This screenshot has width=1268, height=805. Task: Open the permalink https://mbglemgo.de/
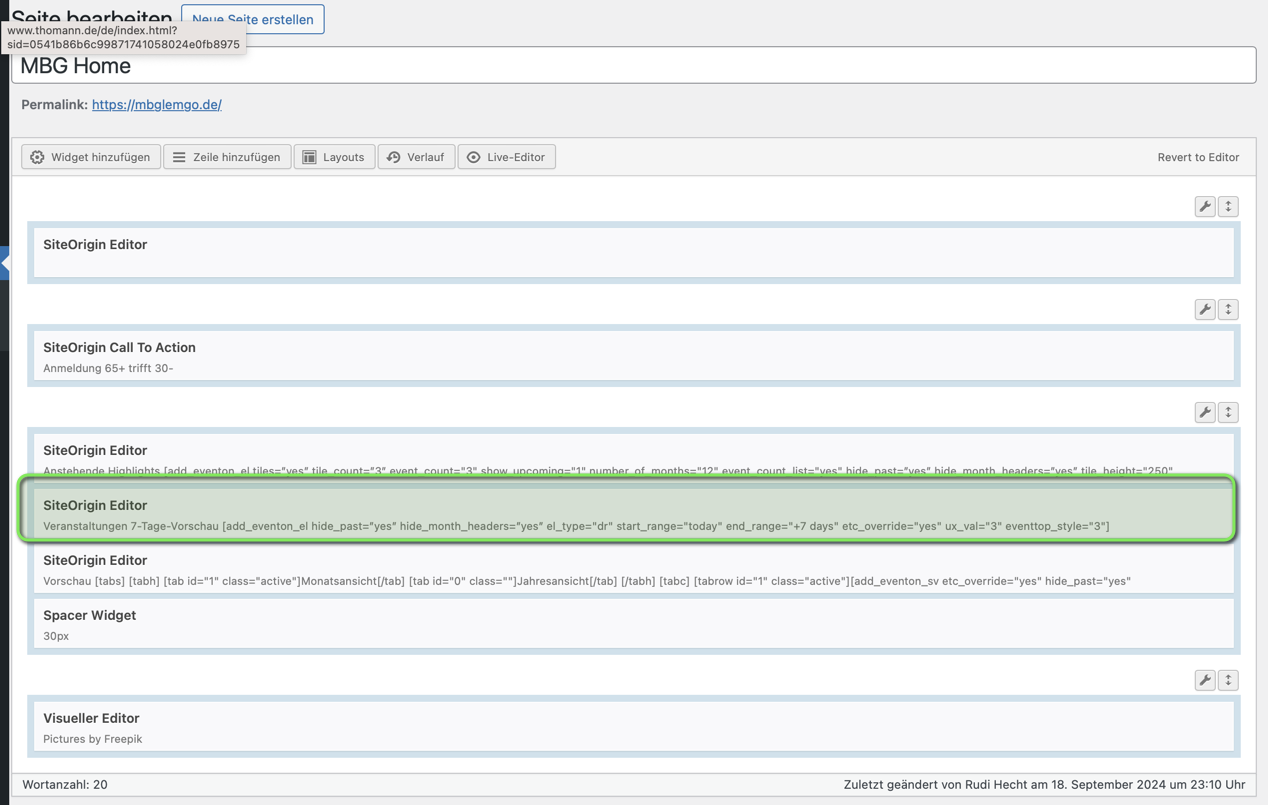tap(157, 104)
